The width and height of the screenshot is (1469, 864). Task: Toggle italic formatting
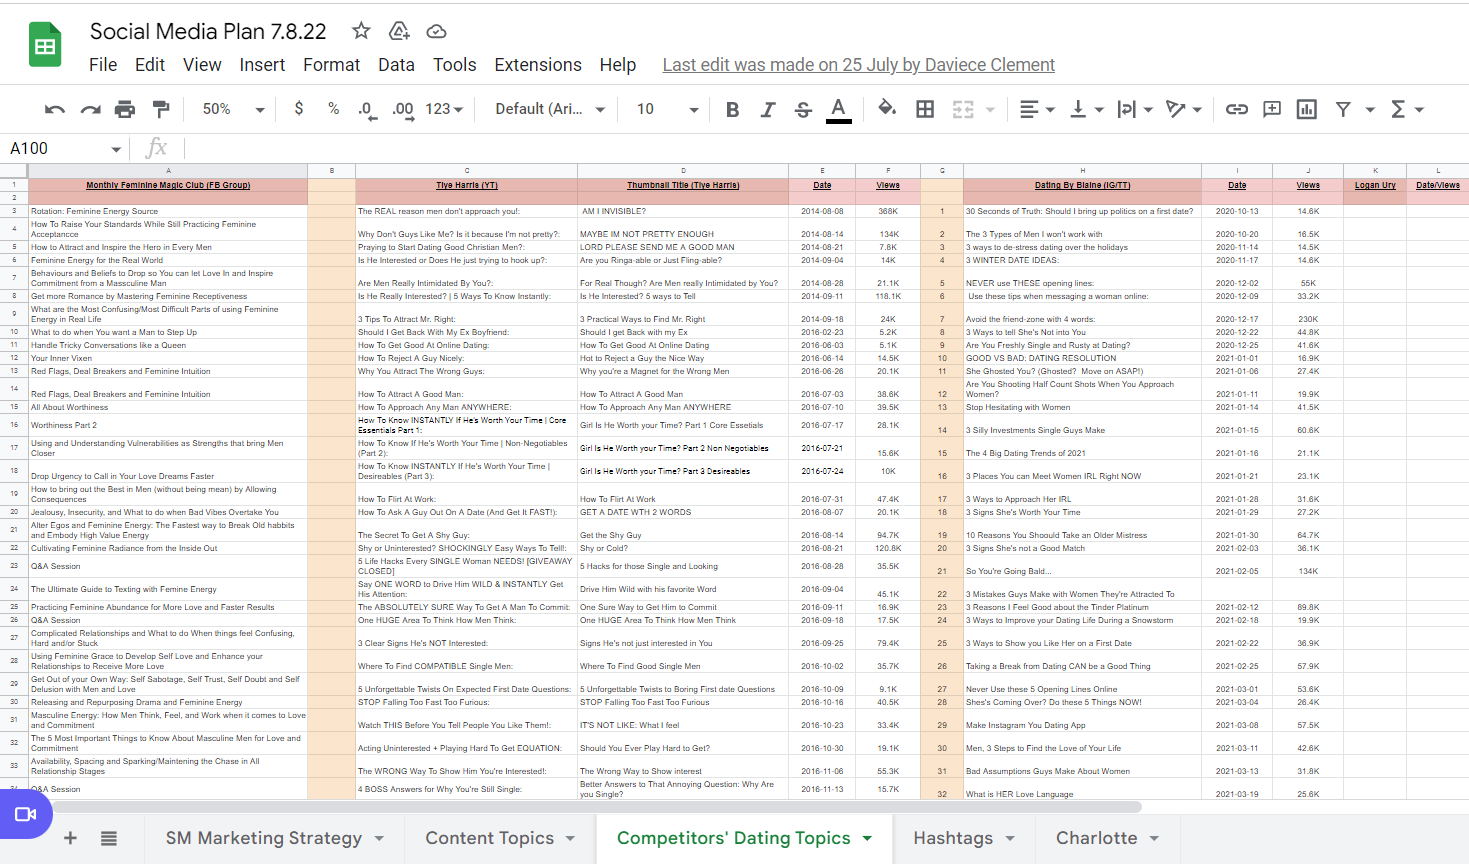[767, 109]
